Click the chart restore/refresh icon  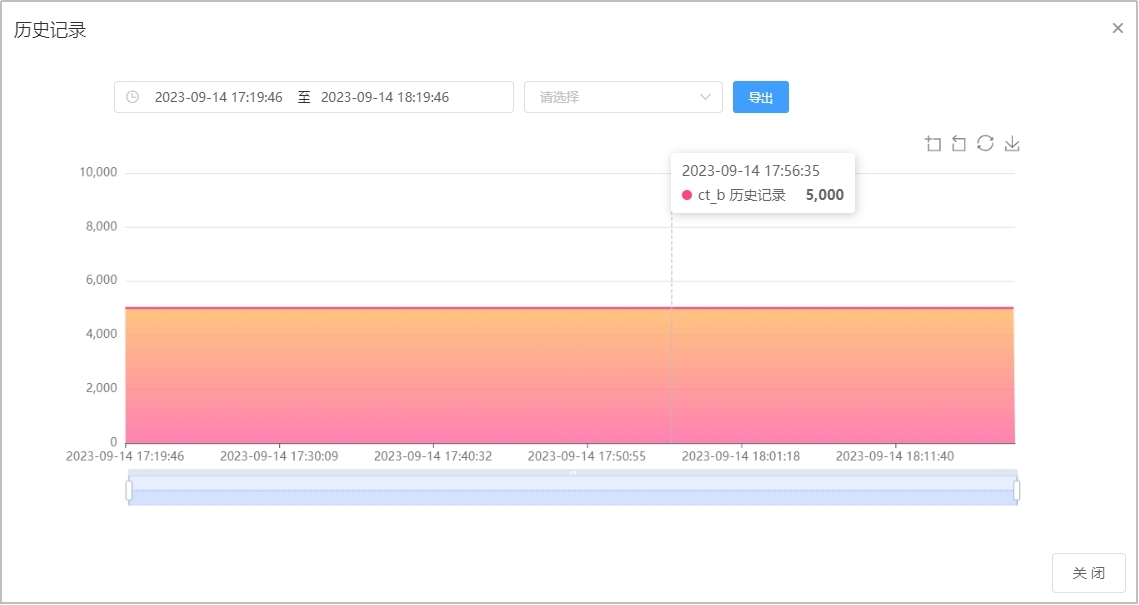pos(985,144)
